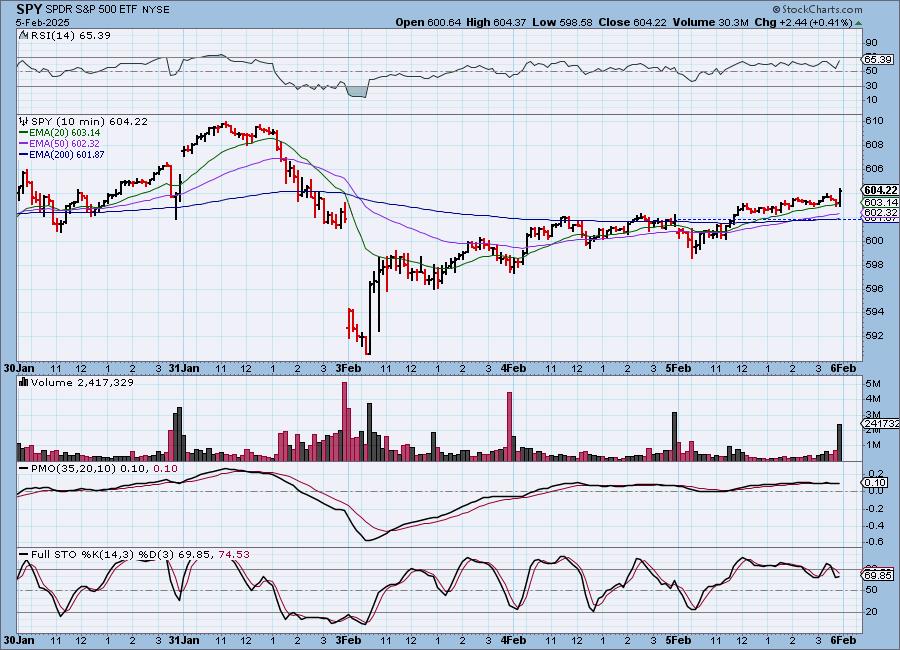The width and height of the screenshot is (900, 650).
Task: Click the 596 price axis label
Action: tap(874, 289)
